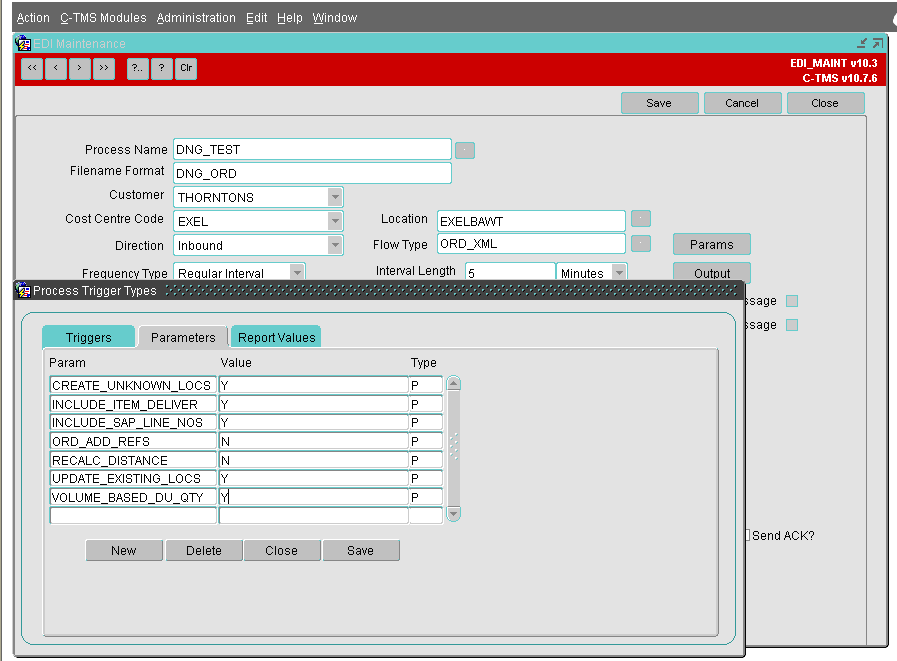Select the ORD_ADD_REFS param cell

tap(133, 441)
